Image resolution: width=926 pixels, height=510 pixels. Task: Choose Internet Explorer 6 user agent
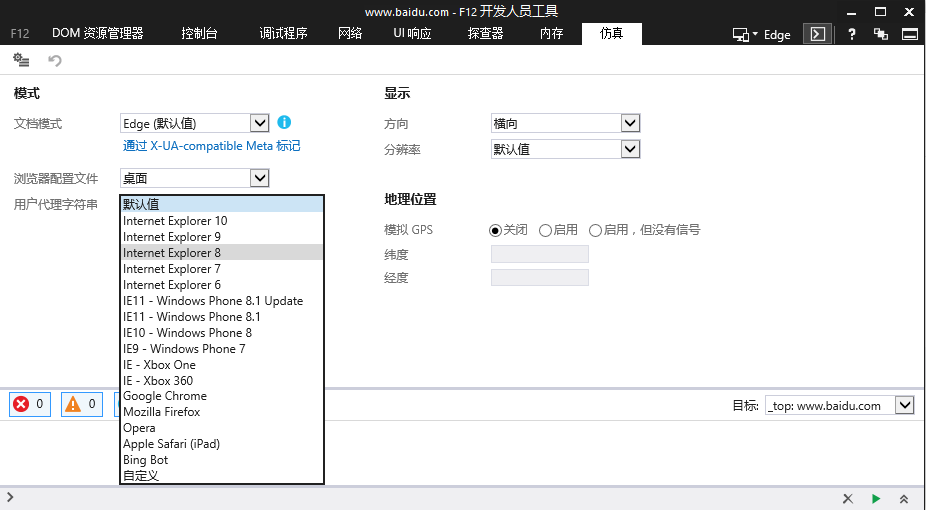click(x=222, y=285)
